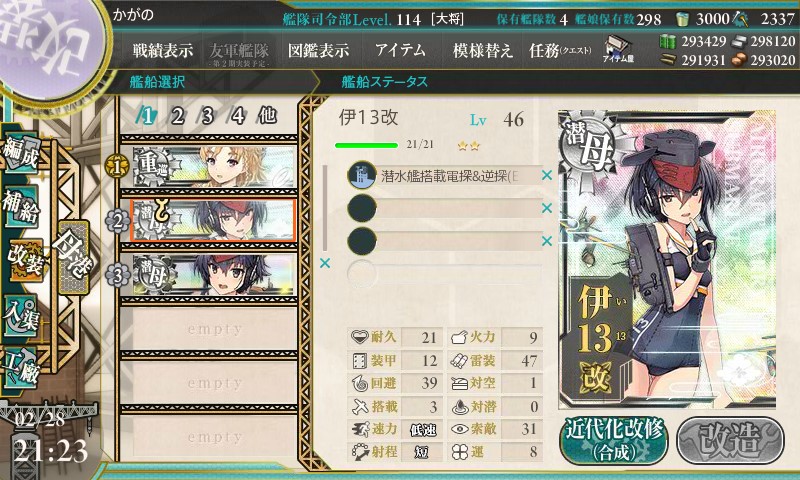Open the 入渠 docking sidebar icon

click(21, 314)
